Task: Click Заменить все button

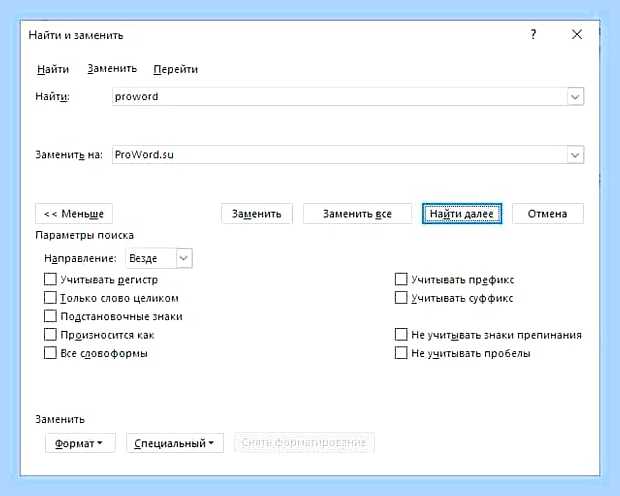Action: tap(357, 214)
